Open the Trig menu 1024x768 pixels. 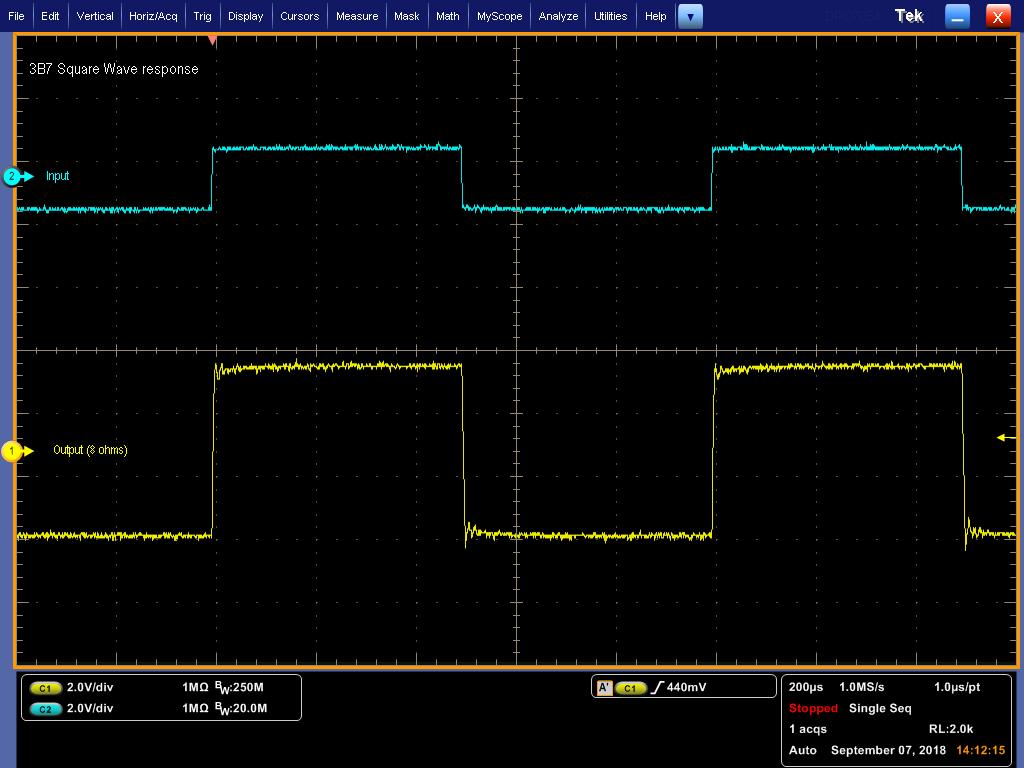click(202, 16)
